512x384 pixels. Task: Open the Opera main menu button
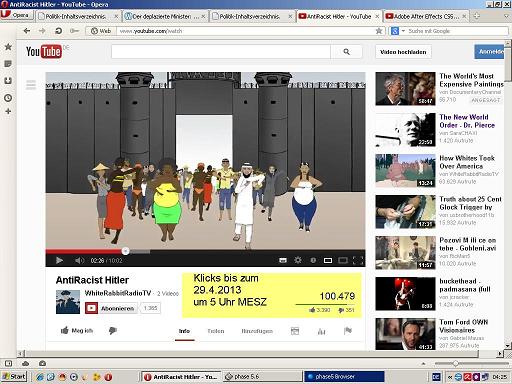(17, 15)
